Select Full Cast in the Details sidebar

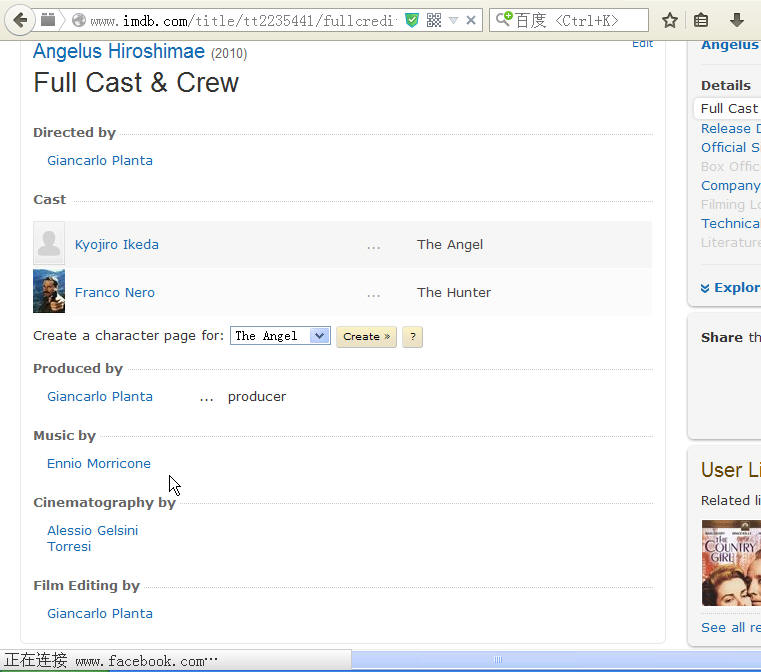pos(729,109)
